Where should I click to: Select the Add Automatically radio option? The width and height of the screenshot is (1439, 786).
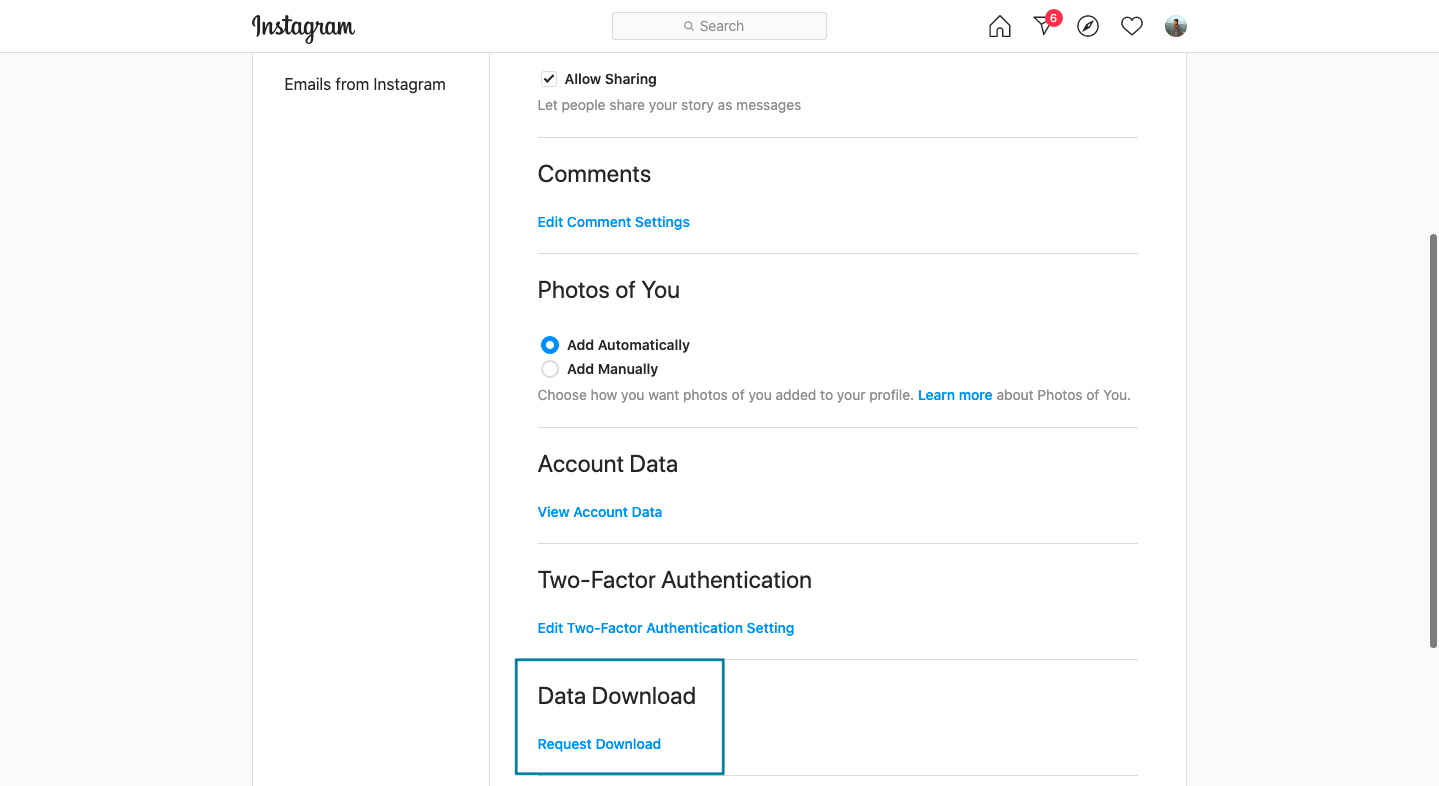pyautogui.click(x=550, y=345)
